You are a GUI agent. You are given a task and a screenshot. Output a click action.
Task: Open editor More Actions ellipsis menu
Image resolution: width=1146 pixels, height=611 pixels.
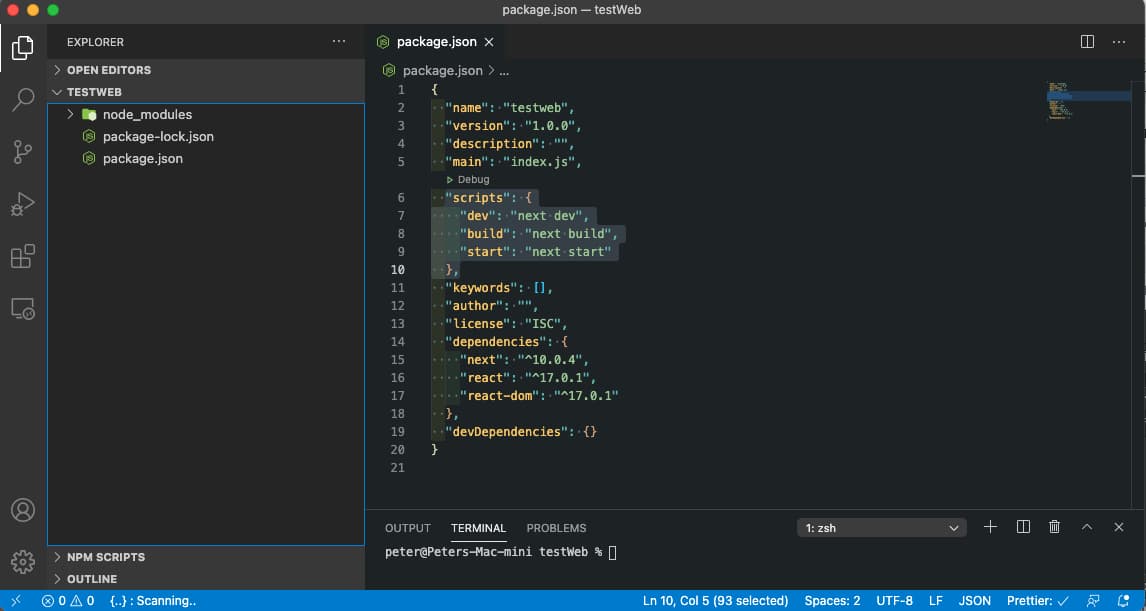pos(1119,42)
